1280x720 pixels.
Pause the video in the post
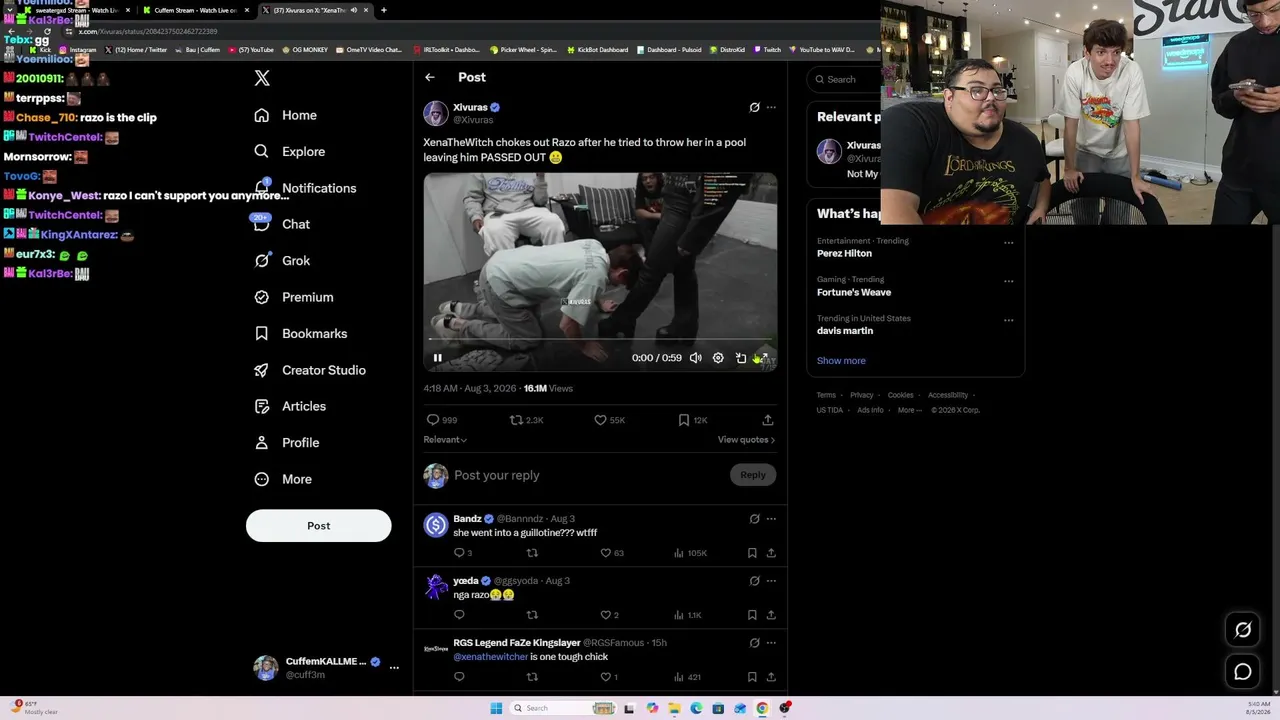(437, 358)
